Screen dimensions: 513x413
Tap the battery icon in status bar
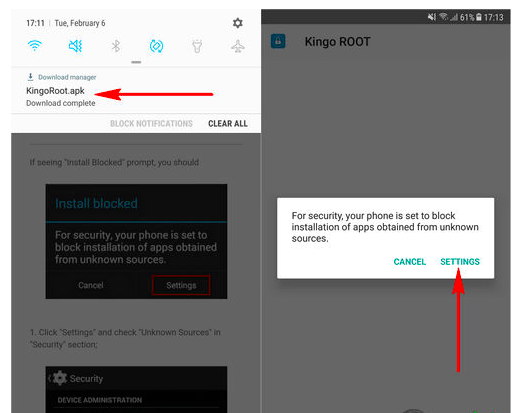(x=479, y=17)
